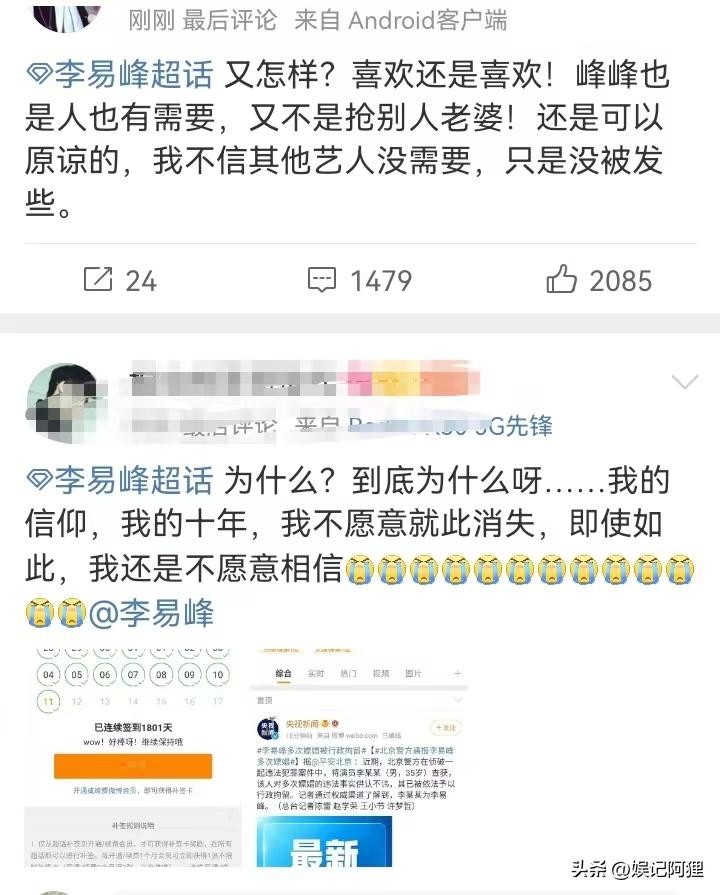Click the 央视新闻 avatar in the screenshot image
This screenshot has width=720, height=895.
(x=267, y=728)
